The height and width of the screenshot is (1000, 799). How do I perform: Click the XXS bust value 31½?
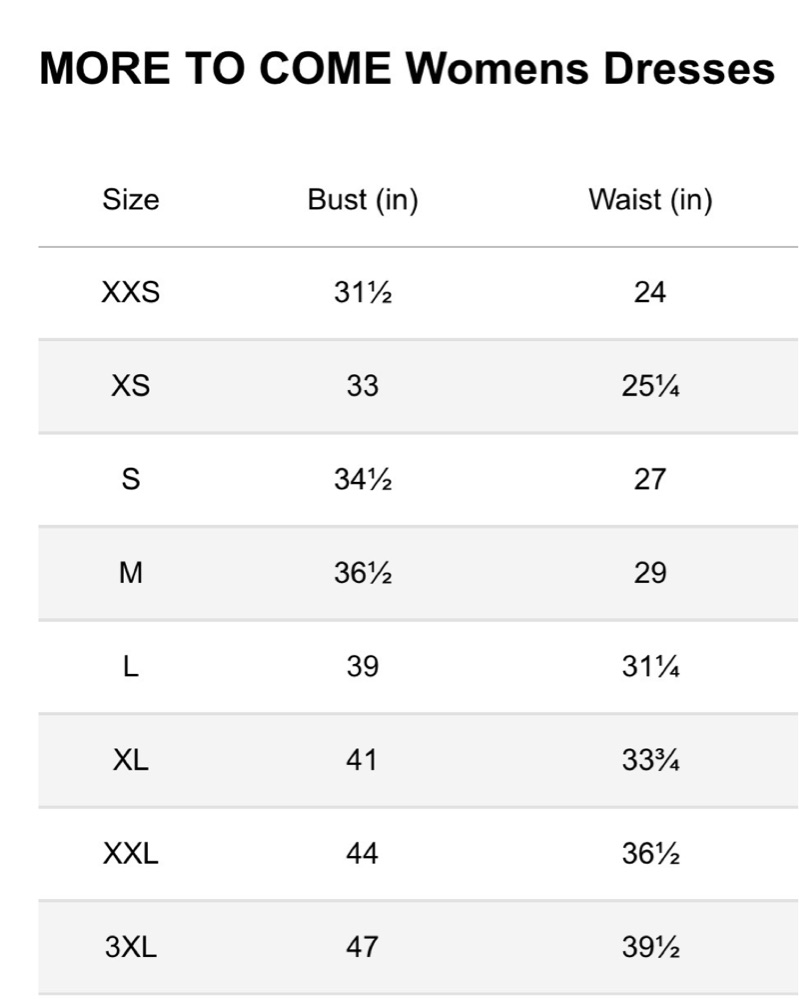click(363, 292)
